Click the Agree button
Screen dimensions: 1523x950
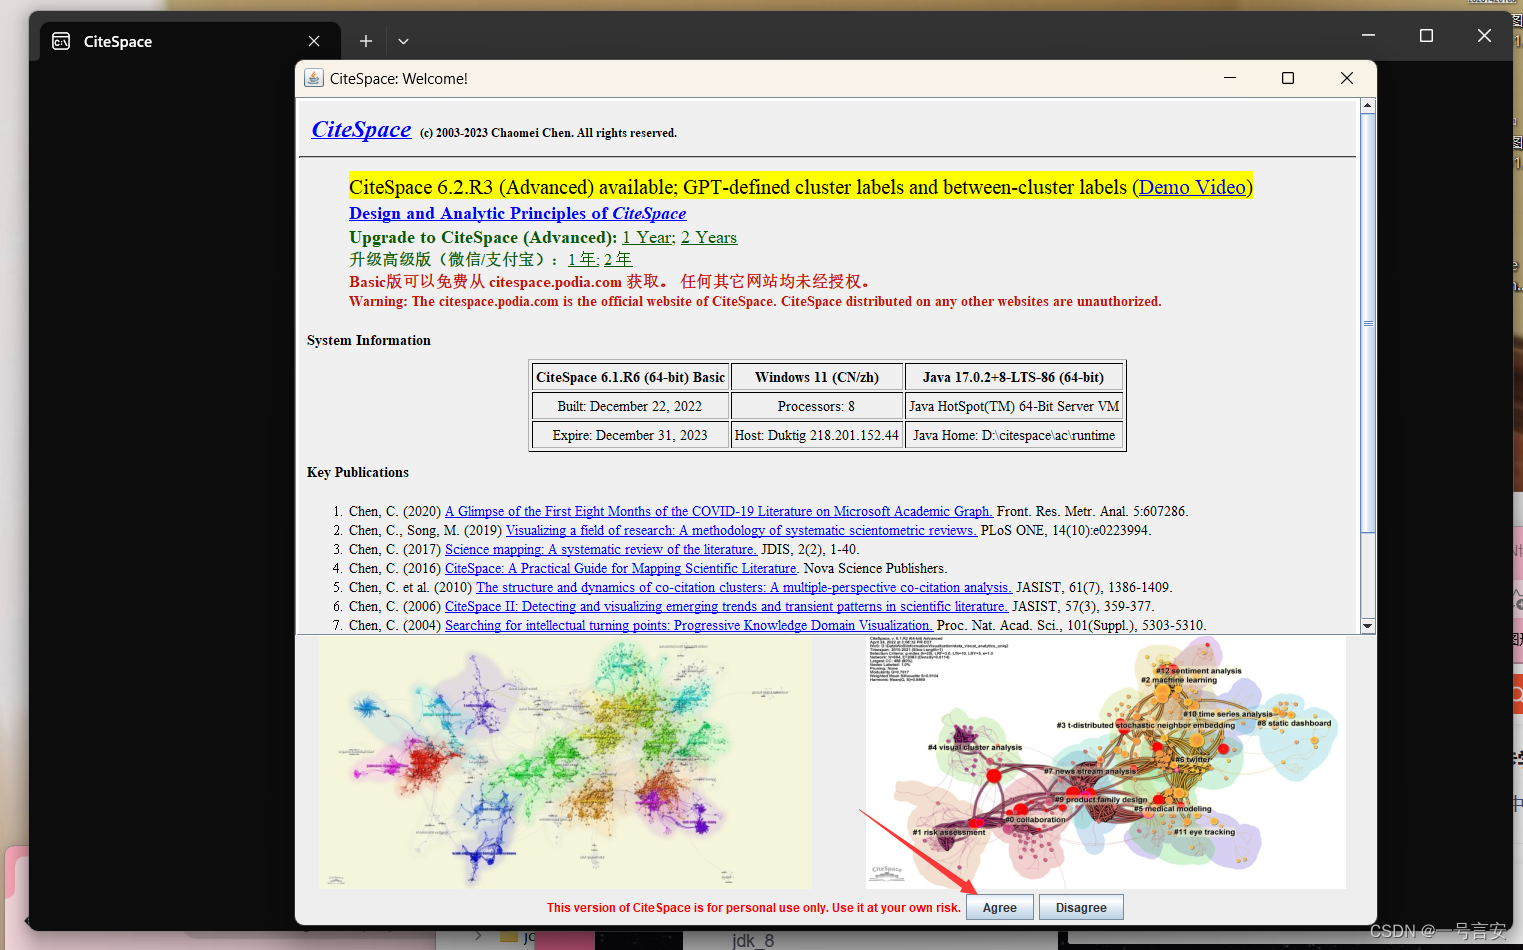point(999,907)
